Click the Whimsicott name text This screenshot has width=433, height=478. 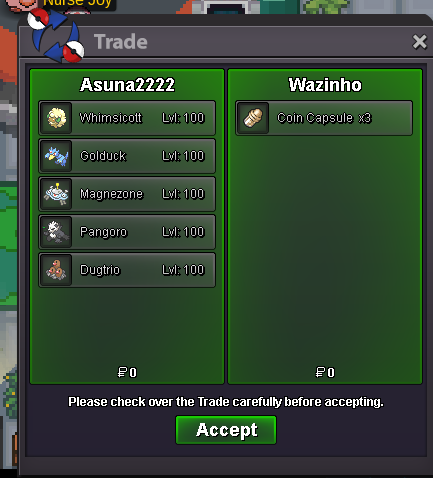(x=111, y=118)
